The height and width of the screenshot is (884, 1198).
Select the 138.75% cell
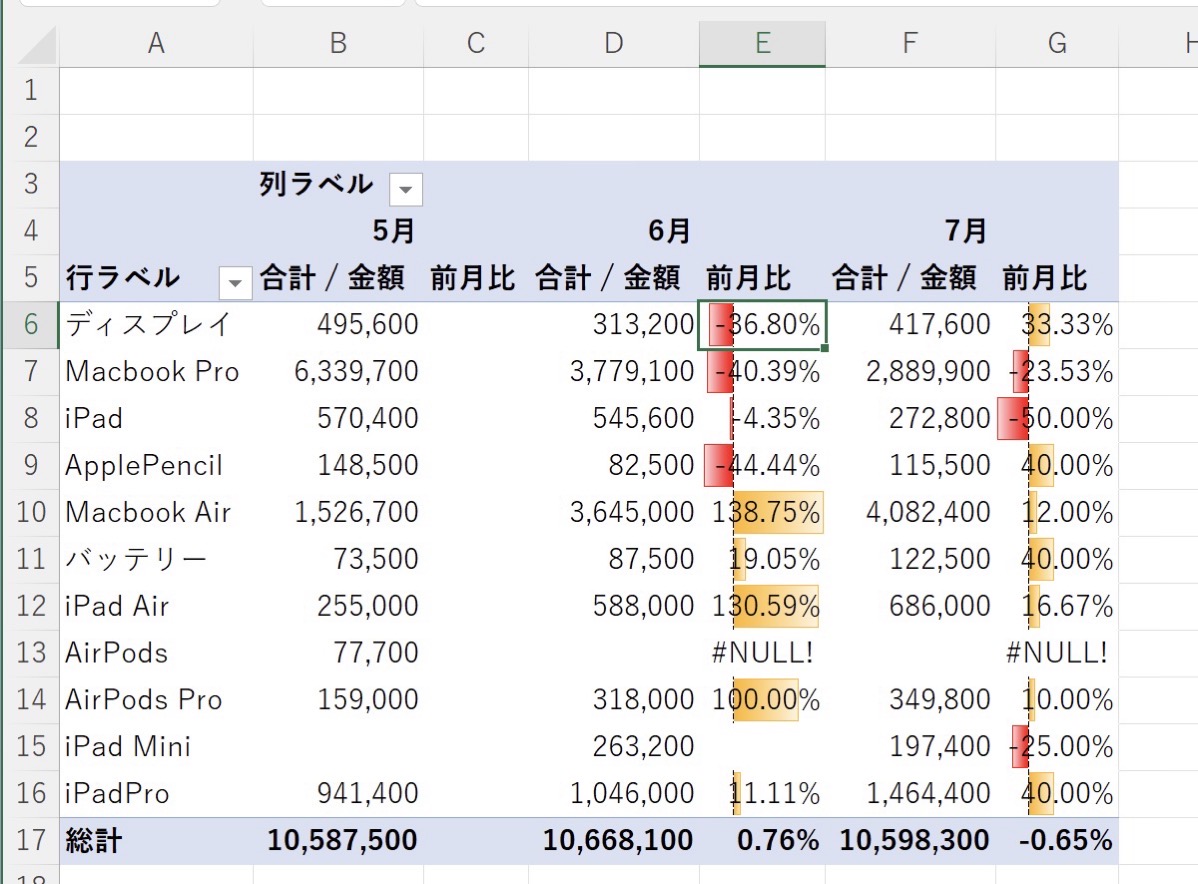[x=763, y=512]
